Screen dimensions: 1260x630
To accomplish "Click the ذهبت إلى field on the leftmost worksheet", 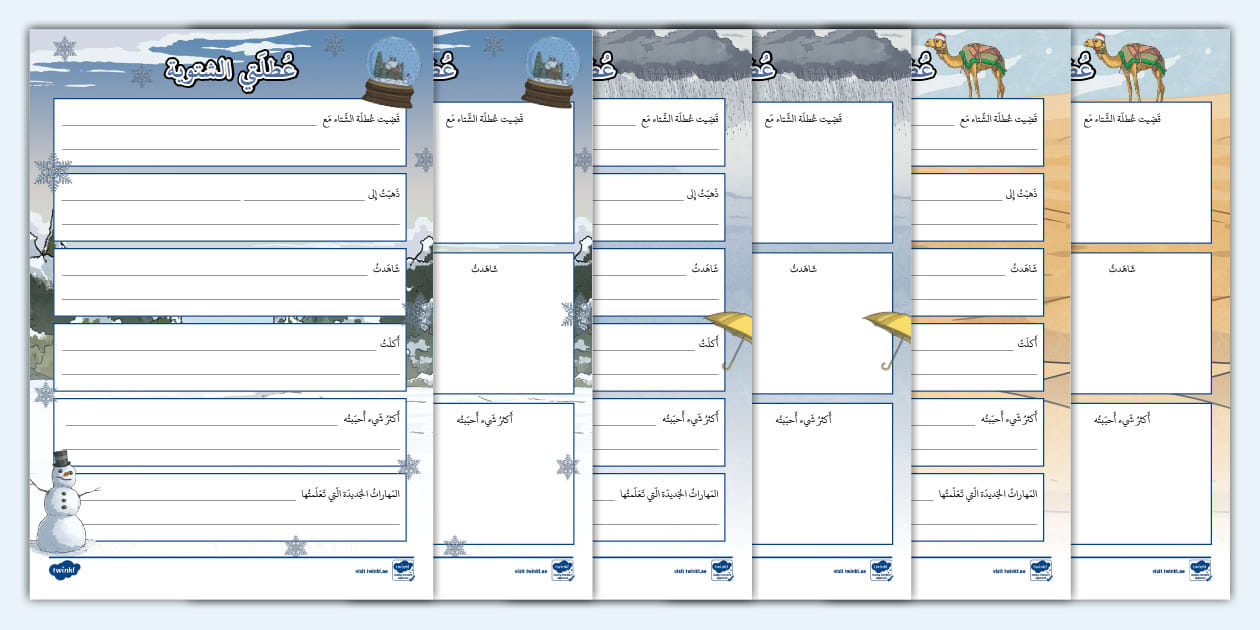I will coord(230,207).
